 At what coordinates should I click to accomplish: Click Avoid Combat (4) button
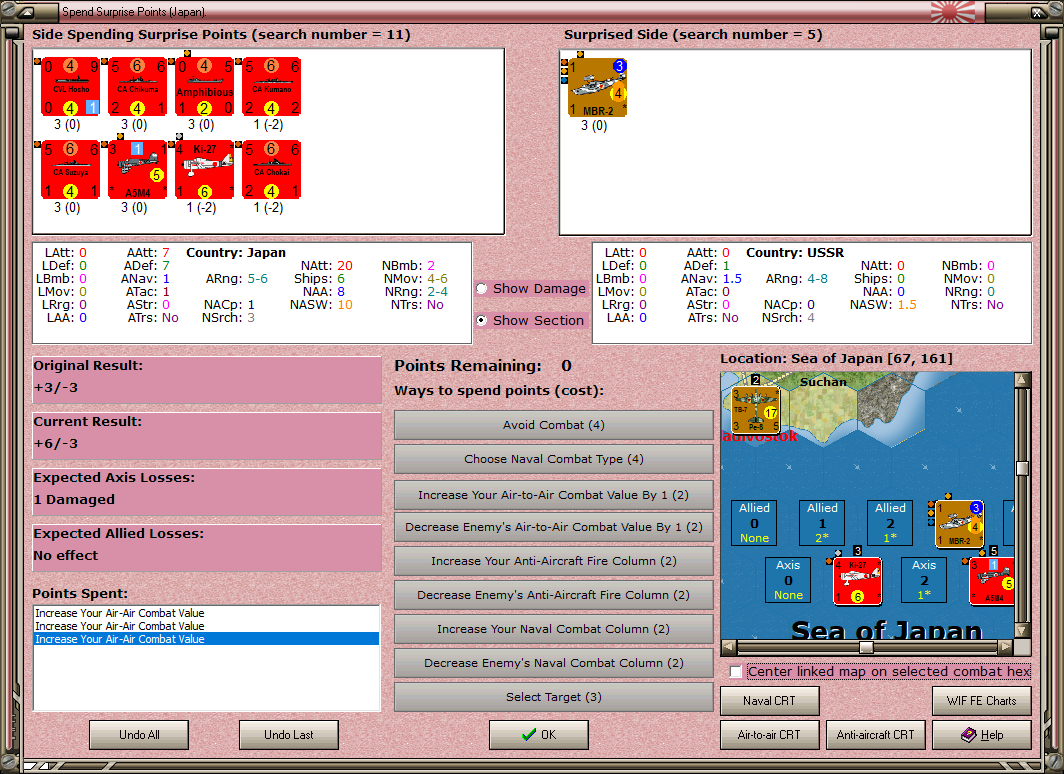coord(554,425)
